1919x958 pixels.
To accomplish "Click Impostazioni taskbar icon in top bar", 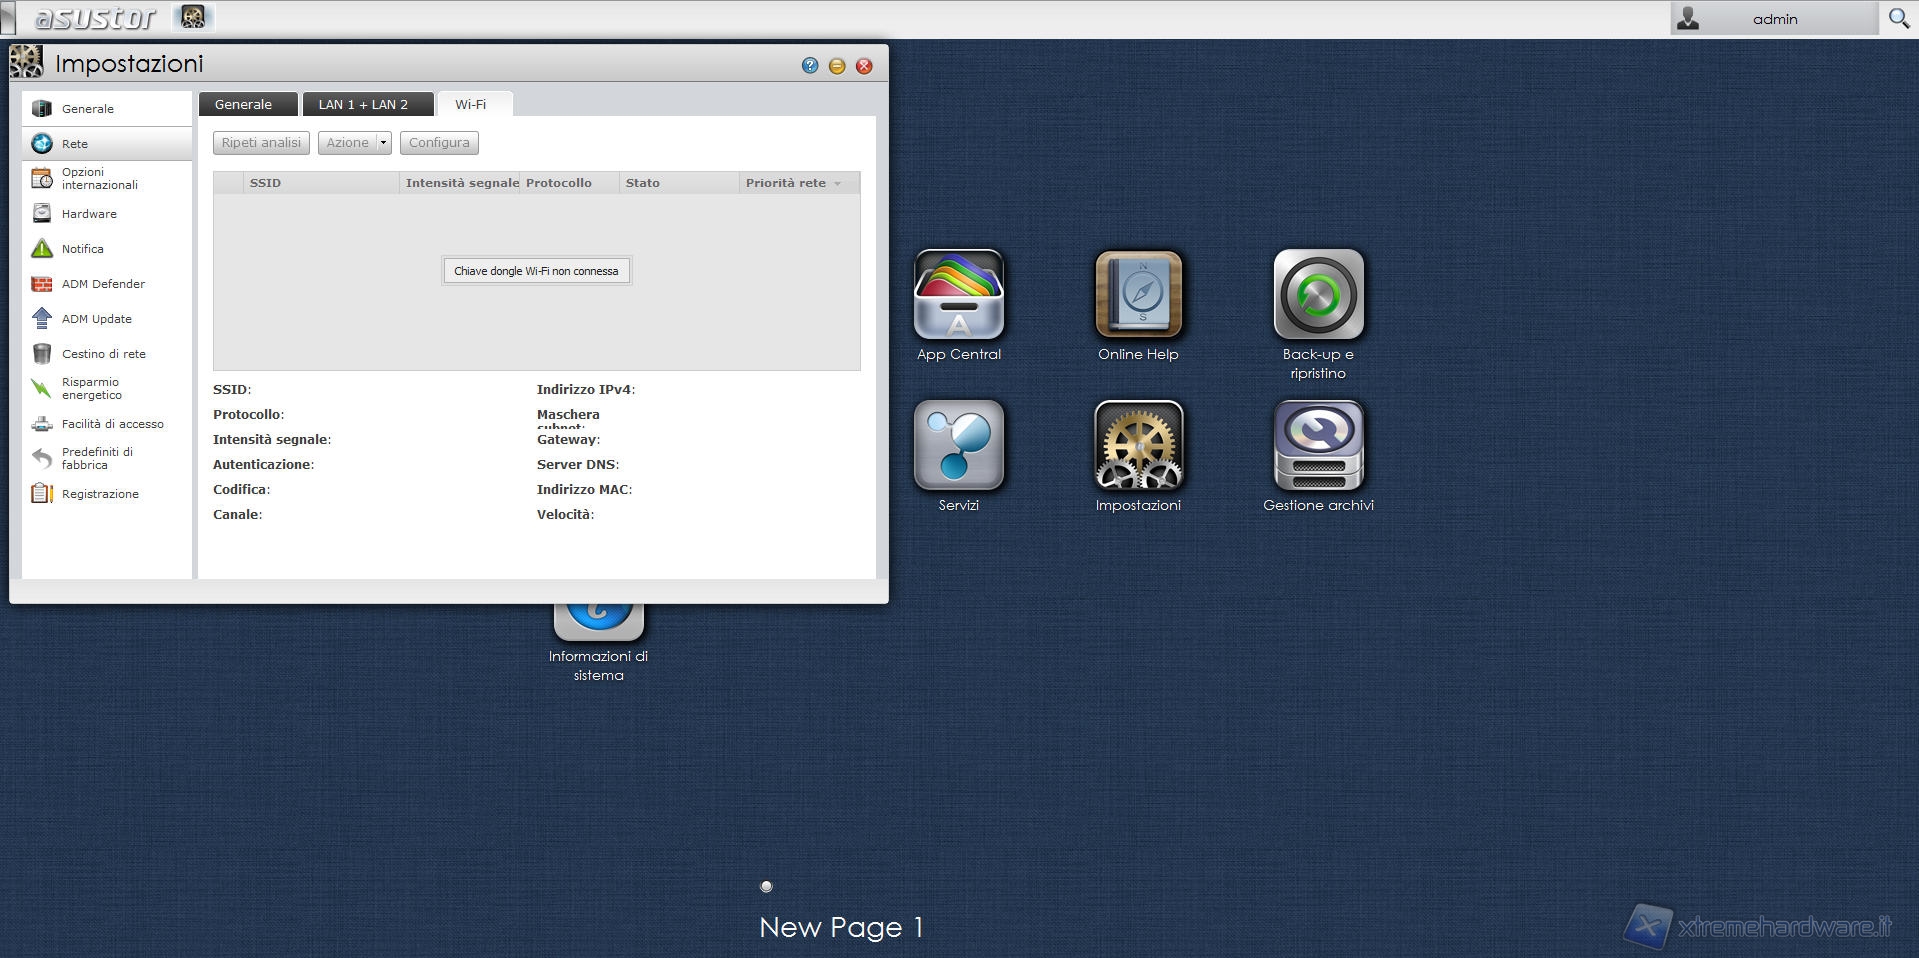I will [193, 17].
